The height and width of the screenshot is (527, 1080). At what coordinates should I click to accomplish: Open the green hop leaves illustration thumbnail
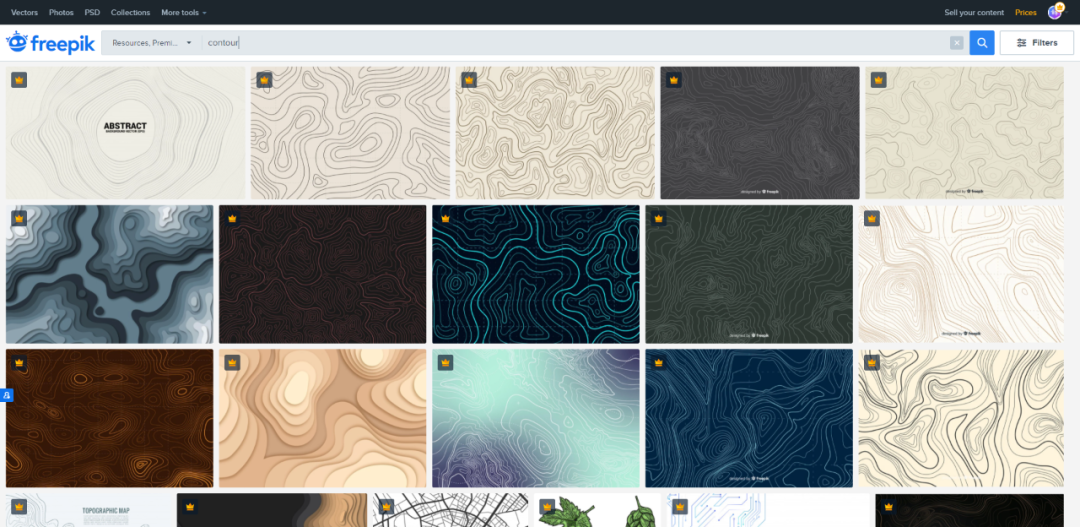[597, 510]
